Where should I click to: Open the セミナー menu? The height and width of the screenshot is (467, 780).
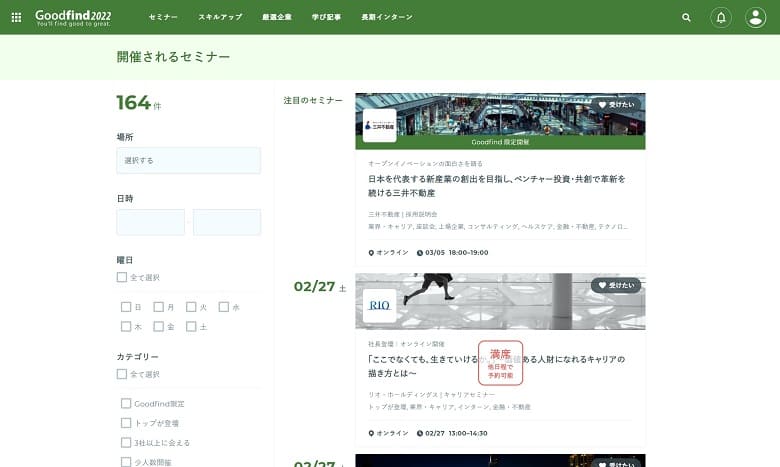click(x=163, y=17)
